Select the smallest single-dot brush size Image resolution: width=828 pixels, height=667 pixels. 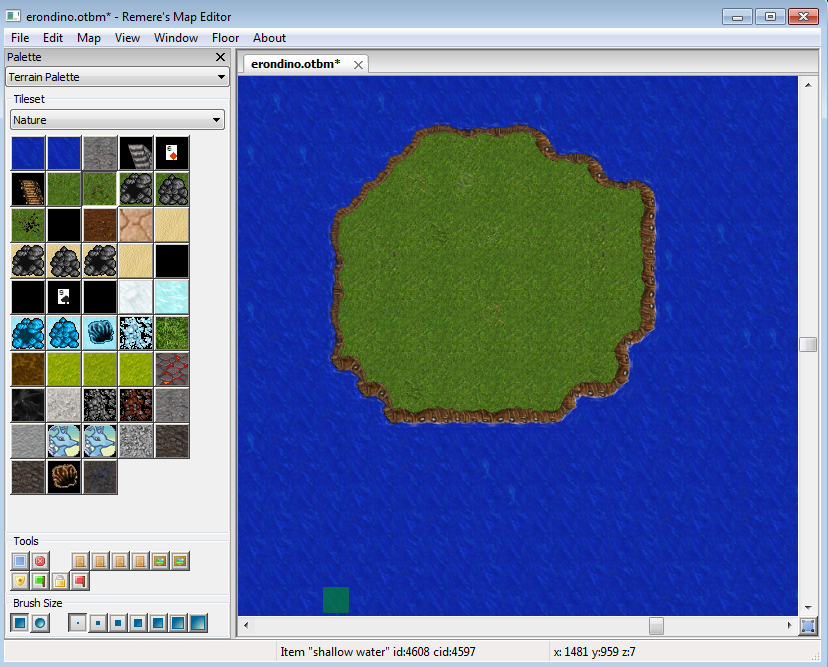click(x=78, y=623)
